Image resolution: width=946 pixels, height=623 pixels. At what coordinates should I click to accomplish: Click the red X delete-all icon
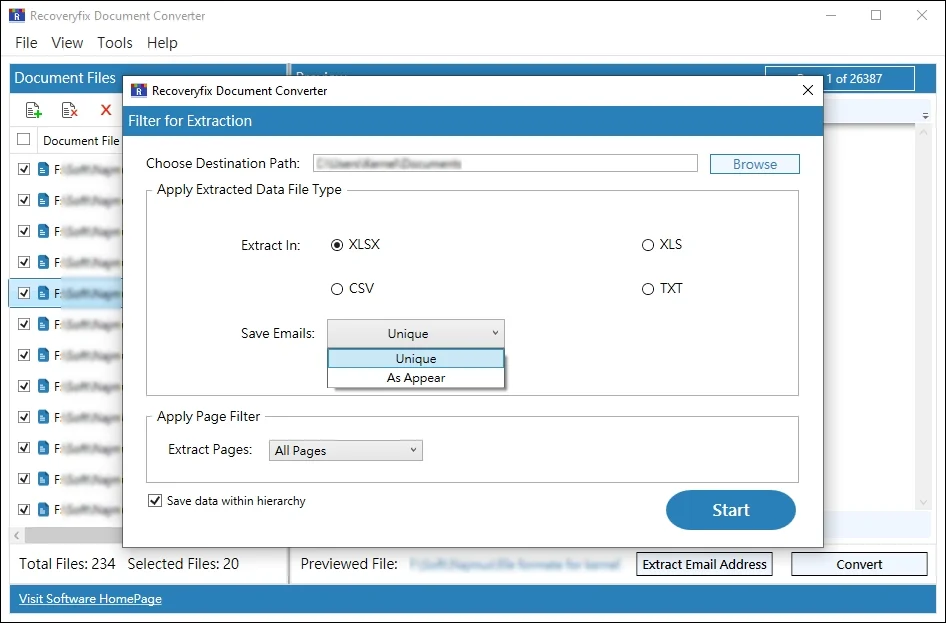106,110
